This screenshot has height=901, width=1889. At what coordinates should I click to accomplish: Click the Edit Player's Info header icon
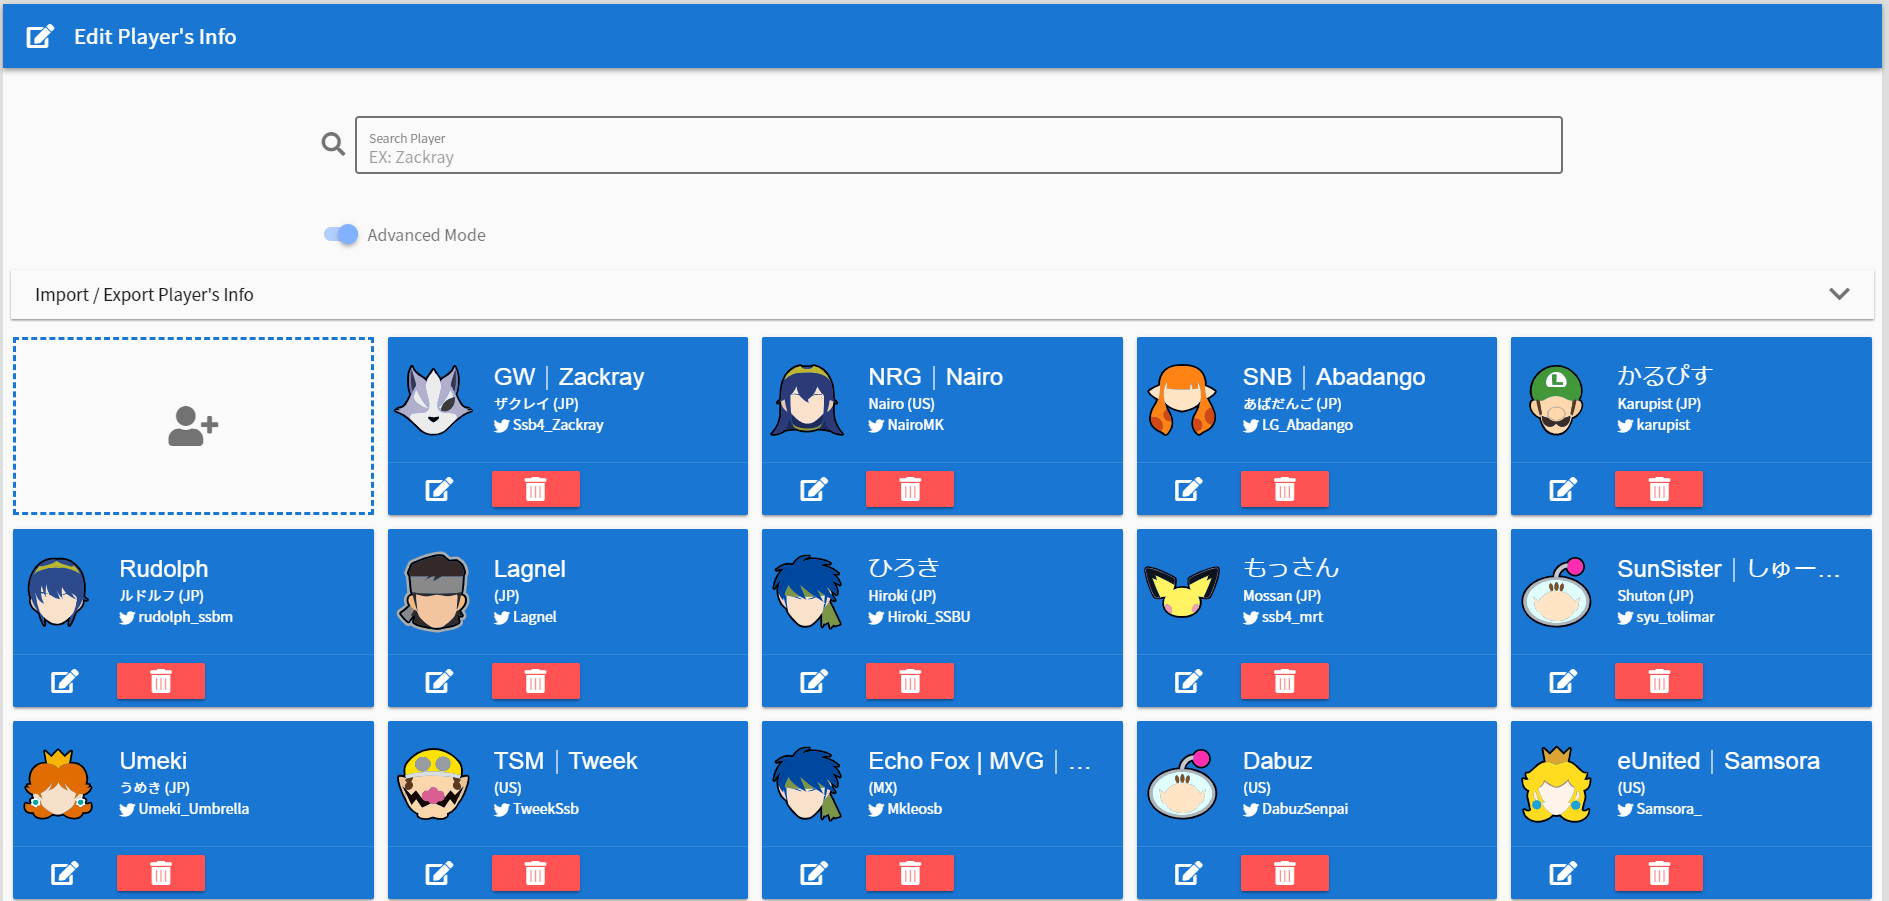point(40,37)
